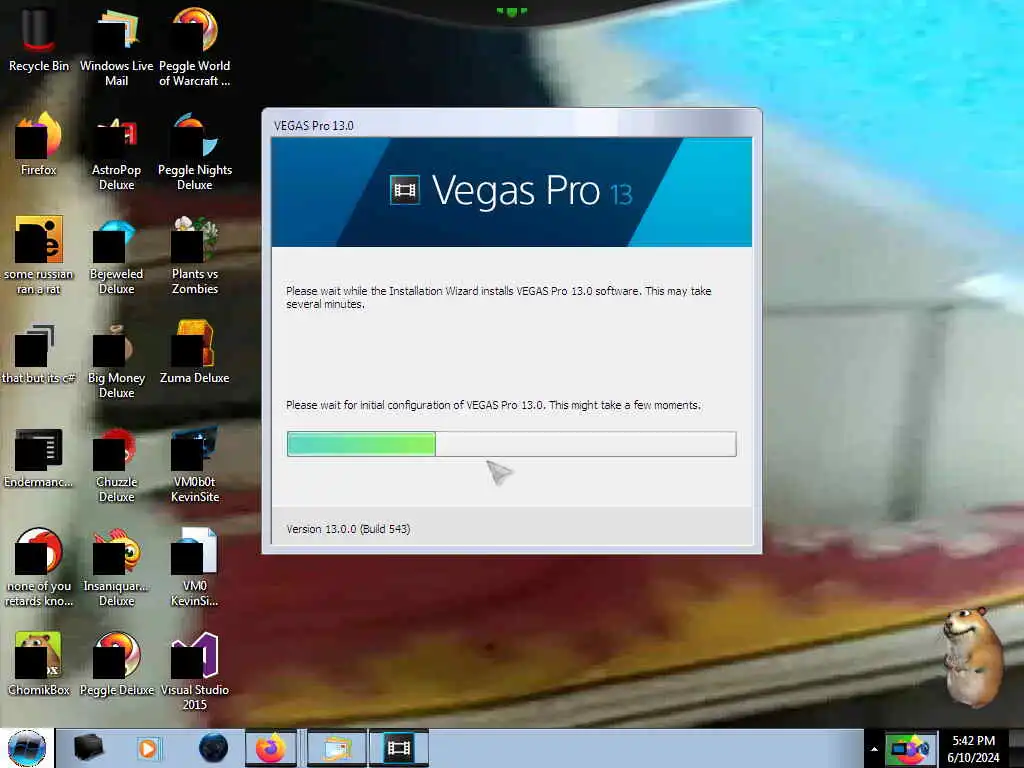Screen dimensions: 1024x768
Task: Select the ChomikBox desktop icon
Action: click(39, 664)
